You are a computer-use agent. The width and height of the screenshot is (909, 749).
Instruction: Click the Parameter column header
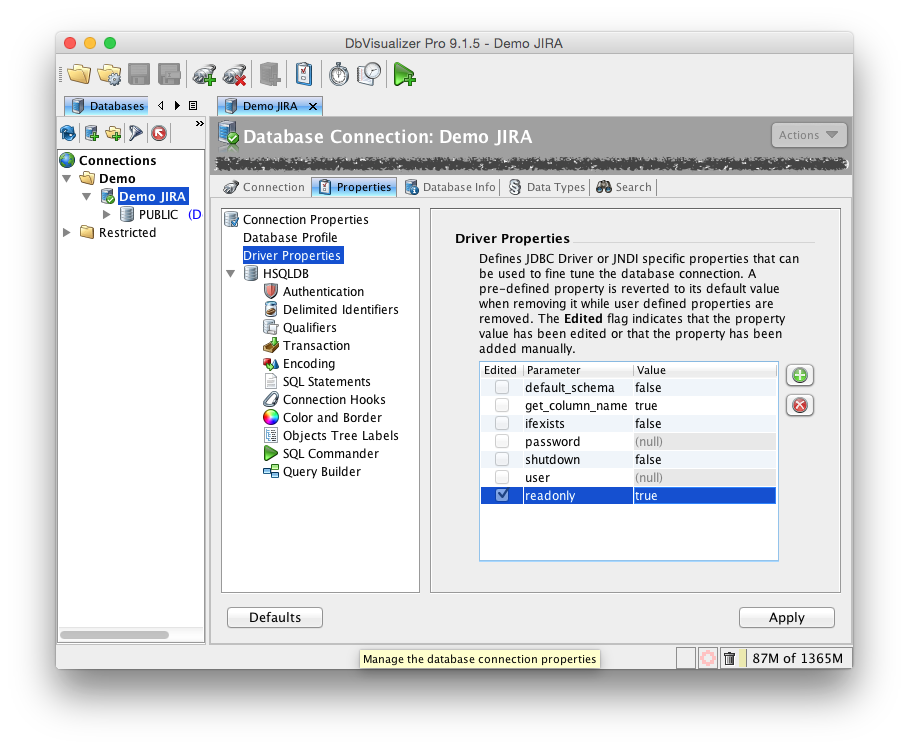click(x=578, y=370)
